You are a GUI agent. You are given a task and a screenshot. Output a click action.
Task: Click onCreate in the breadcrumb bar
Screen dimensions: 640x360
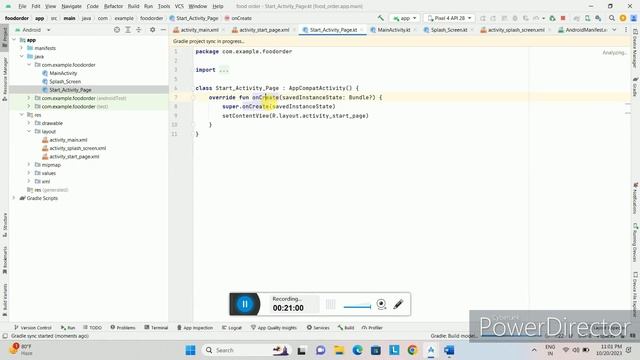[x=241, y=18]
